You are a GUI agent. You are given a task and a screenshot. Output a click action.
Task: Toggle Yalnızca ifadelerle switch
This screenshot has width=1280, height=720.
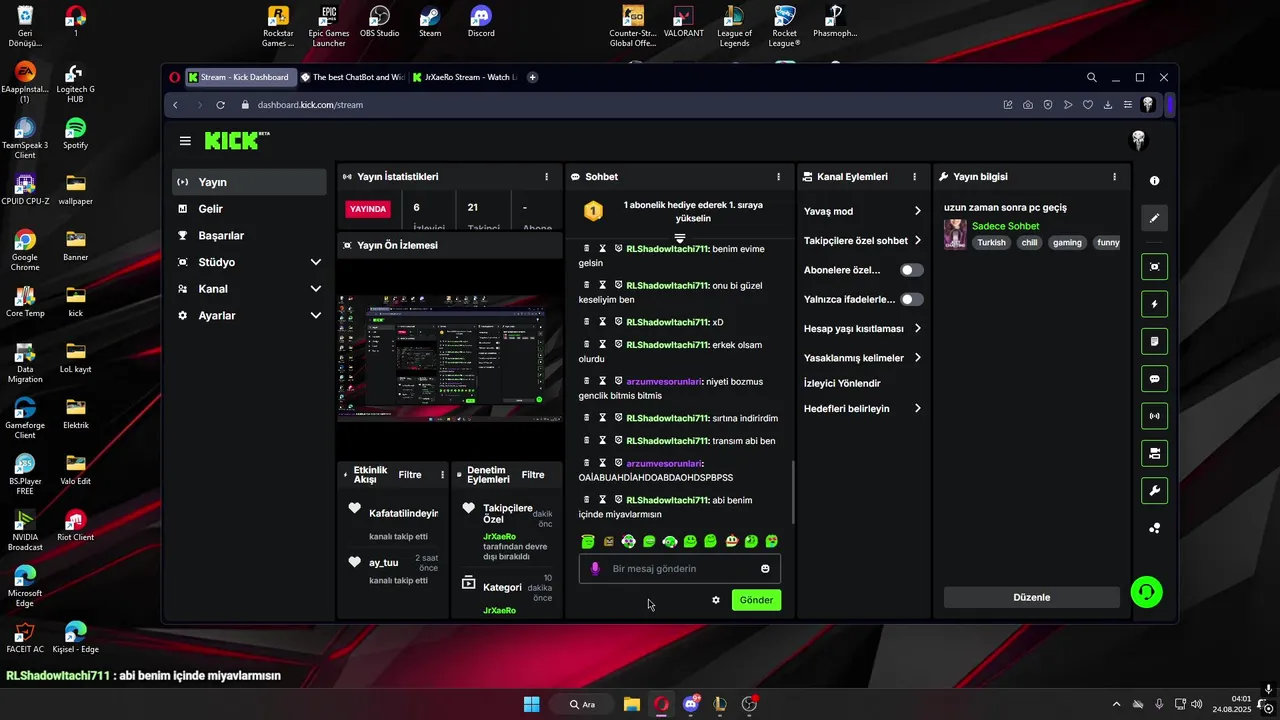click(911, 299)
